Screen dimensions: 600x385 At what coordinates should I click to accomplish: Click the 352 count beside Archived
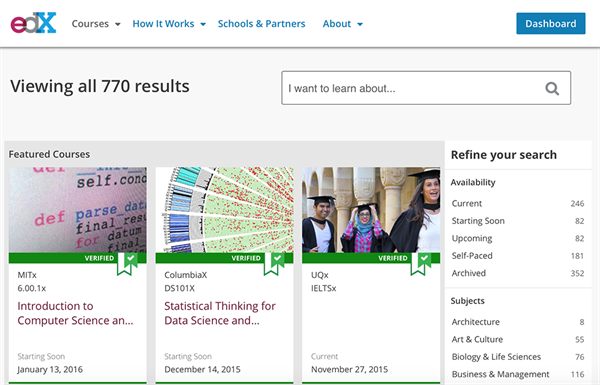tap(577, 273)
